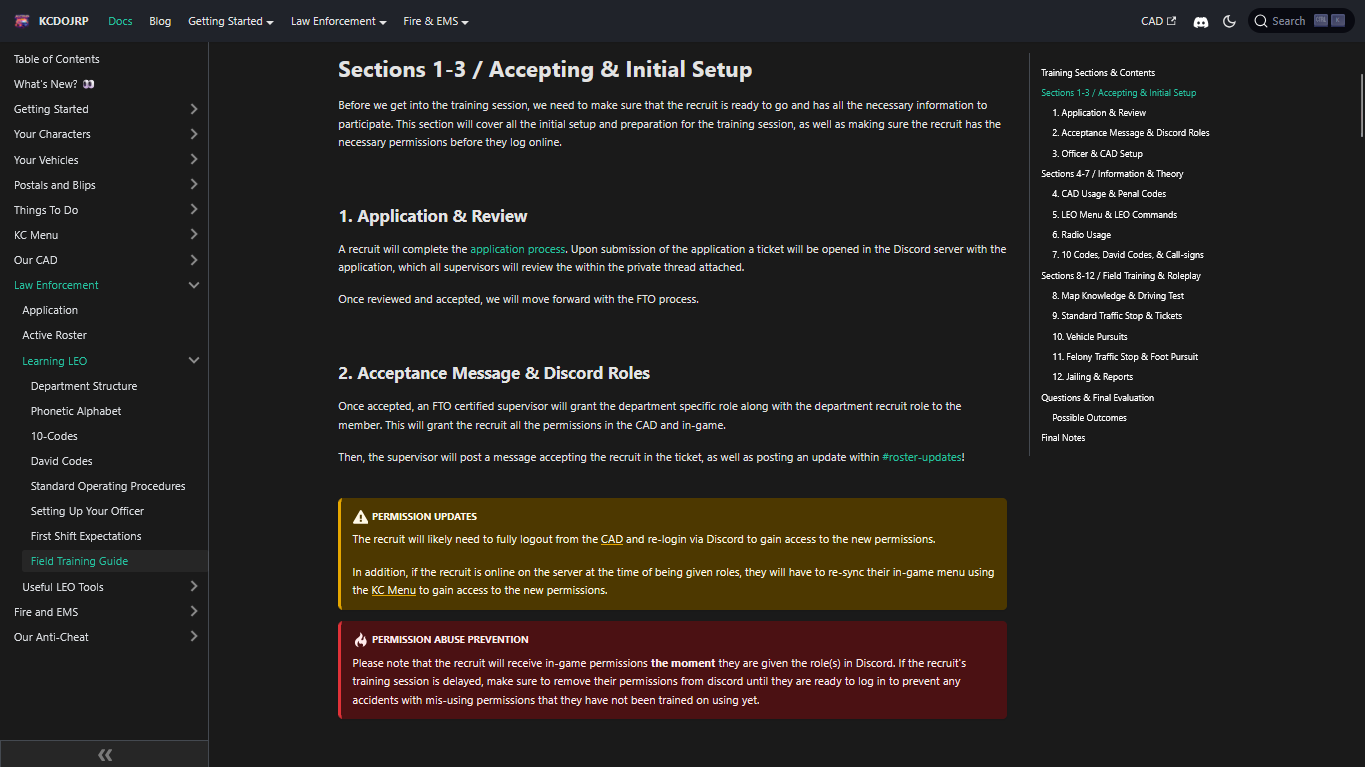The height and width of the screenshot is (767, 1365).
Task: Click the KC Menu link in warning box
Action: 393,590
